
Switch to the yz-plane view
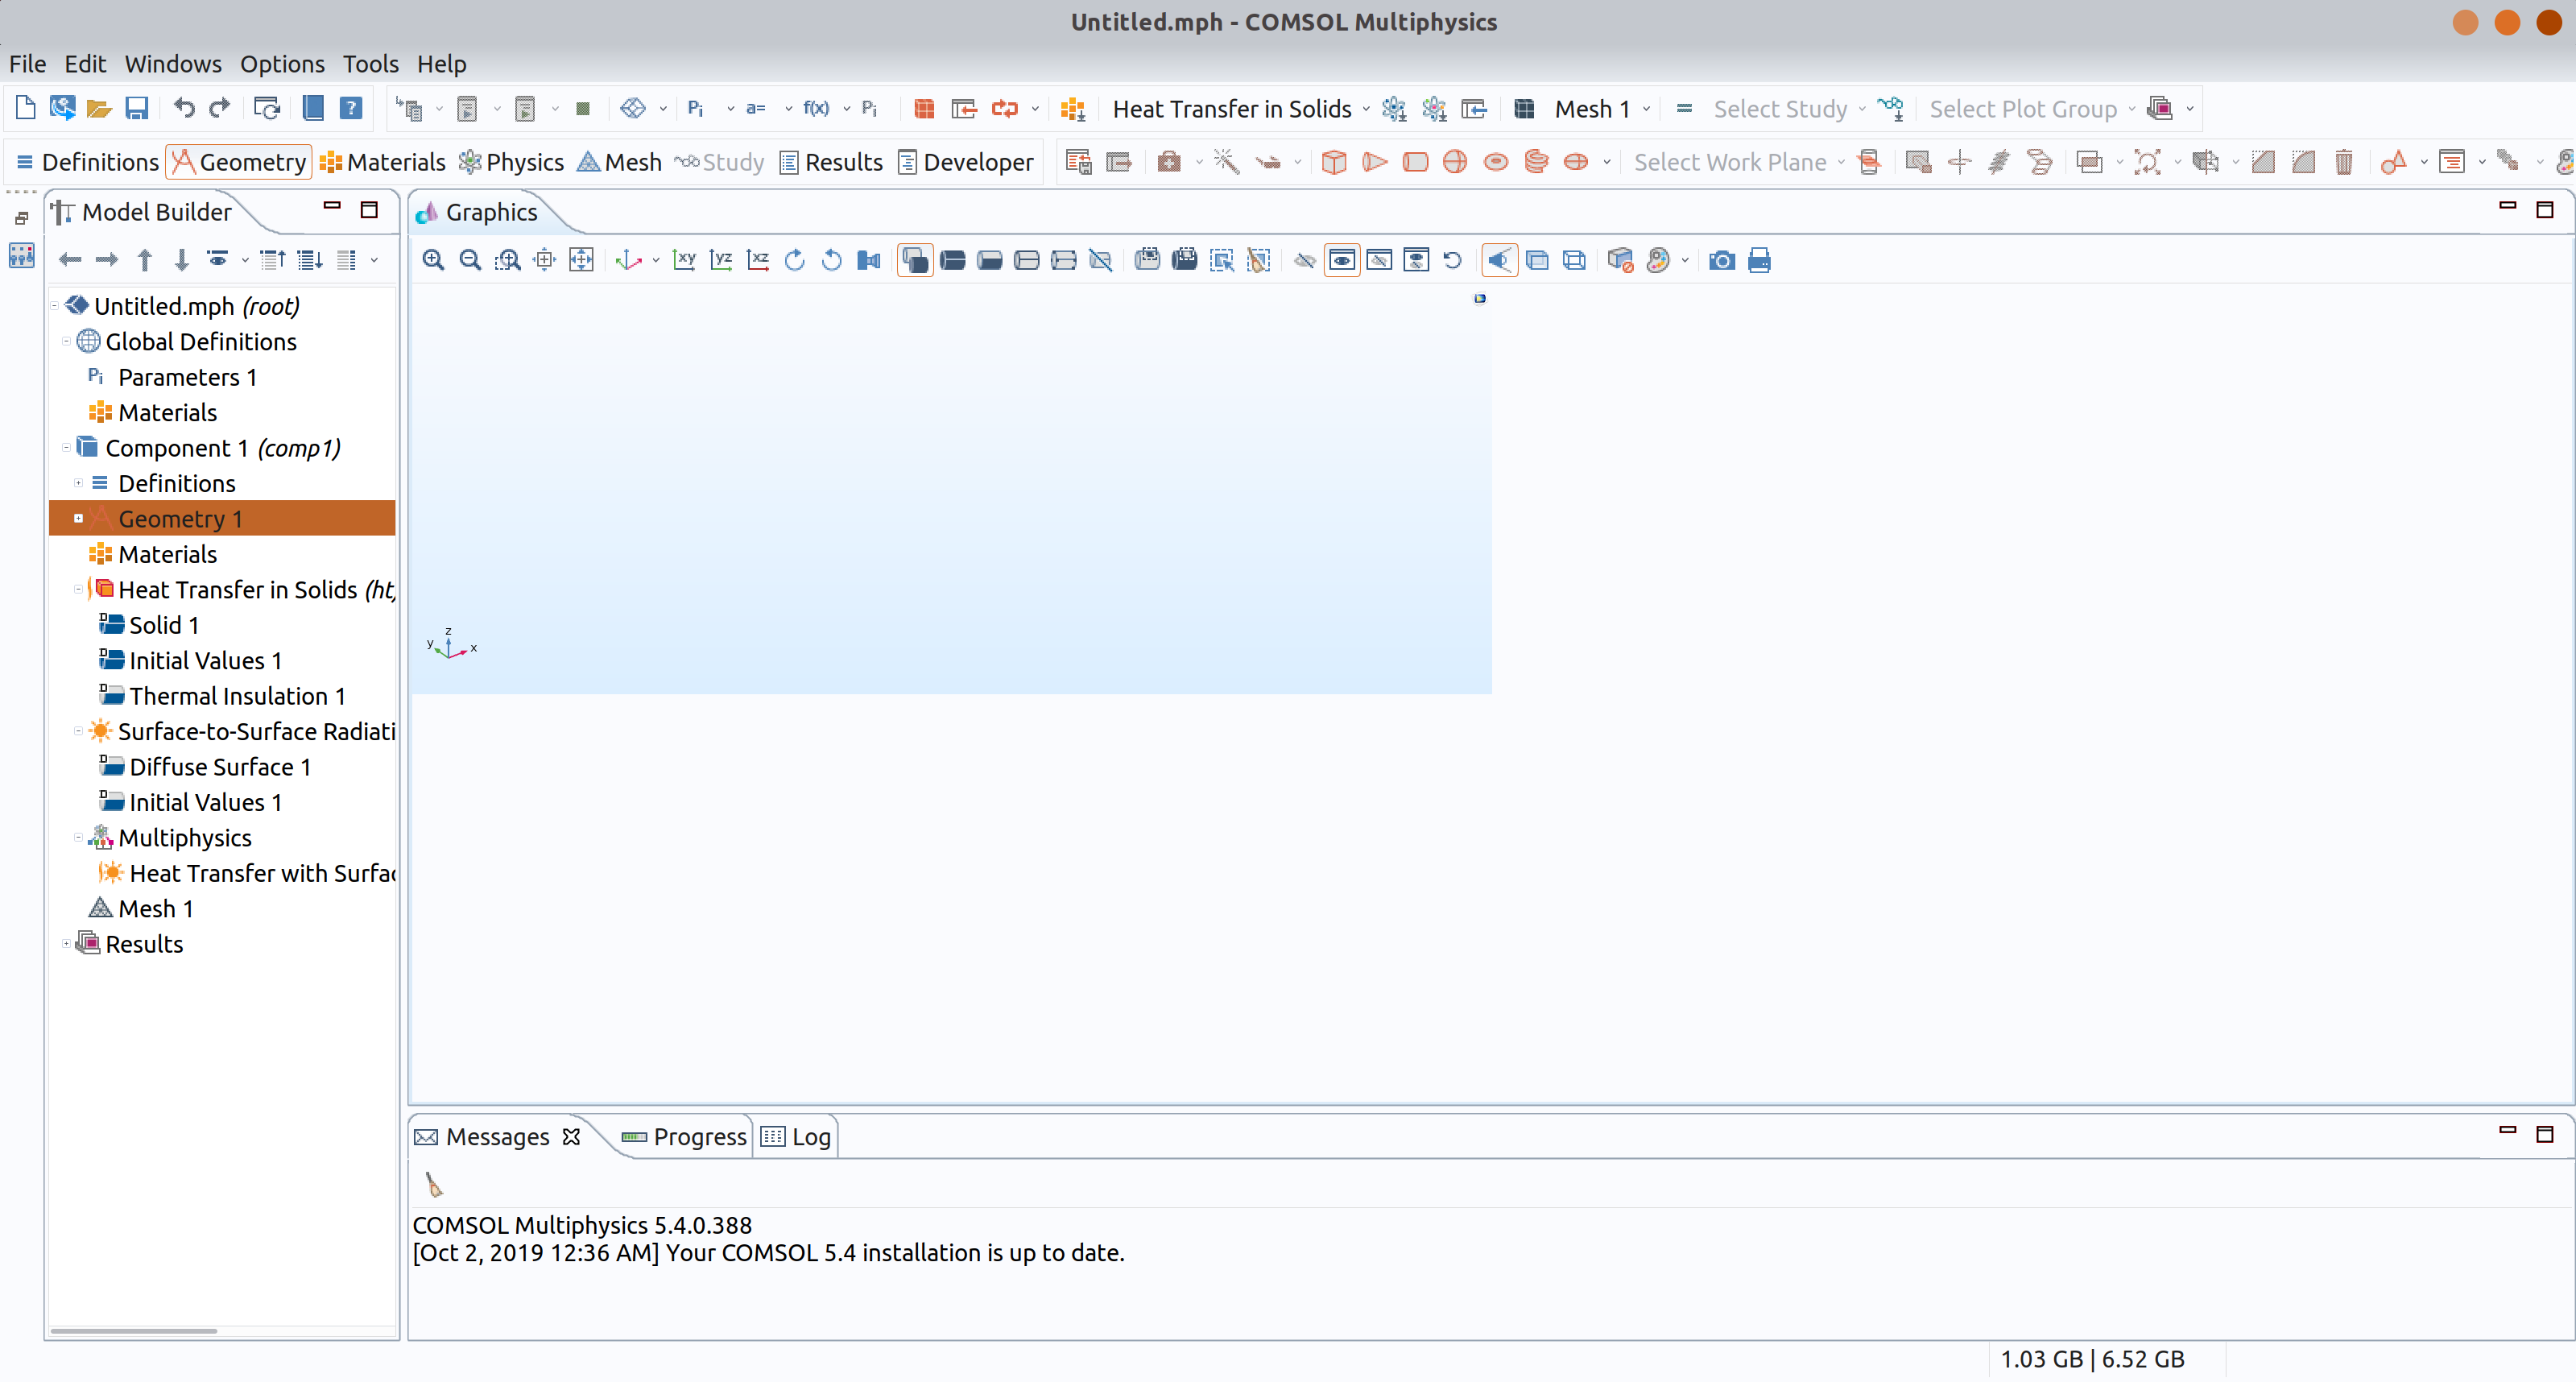pyautogui.click(x=721, y=260)
